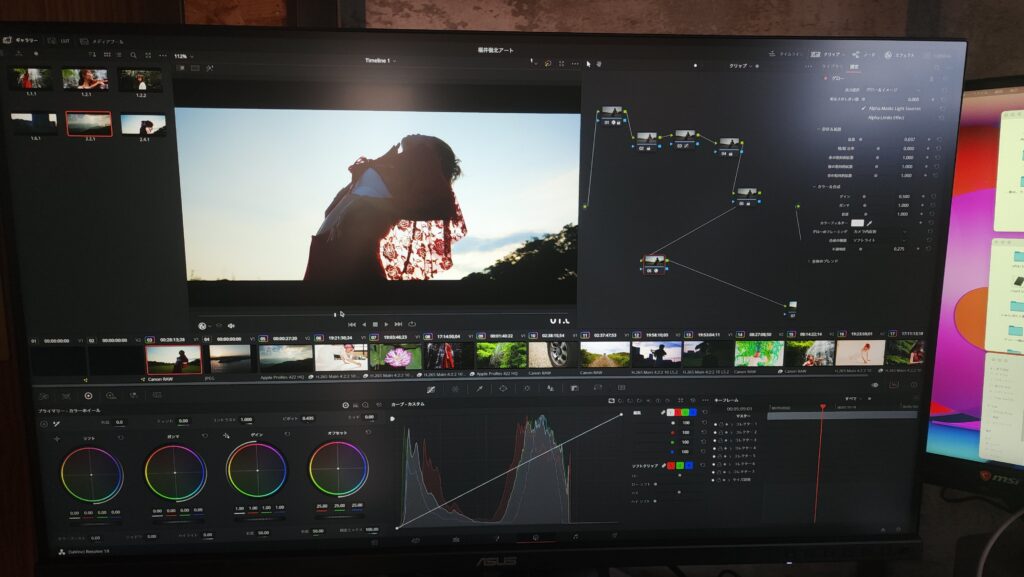Open the Qualifier eyedropper palette
The image size is (1024, 577).
tap(479, 388)
